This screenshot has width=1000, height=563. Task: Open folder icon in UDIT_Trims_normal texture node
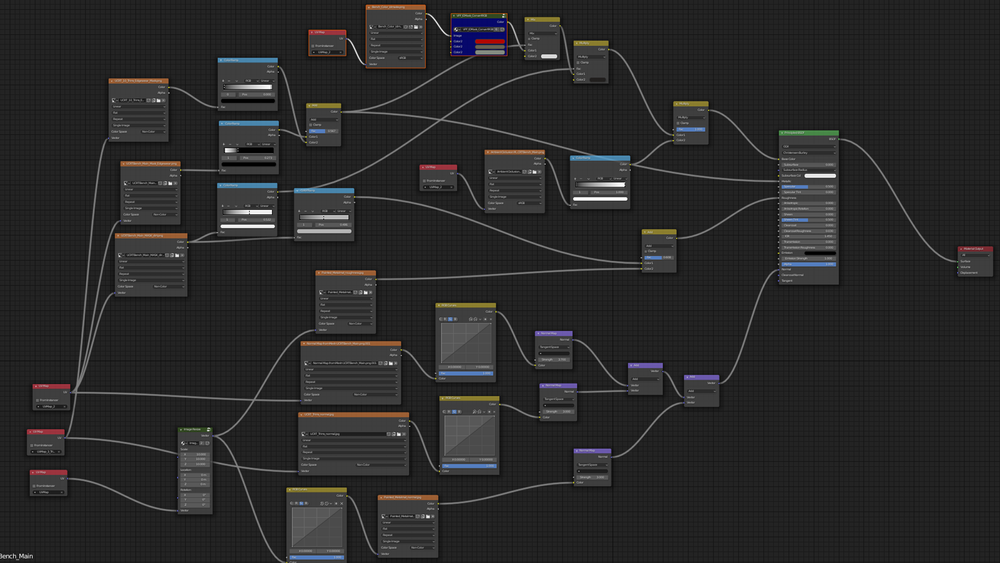pos(399,434)
